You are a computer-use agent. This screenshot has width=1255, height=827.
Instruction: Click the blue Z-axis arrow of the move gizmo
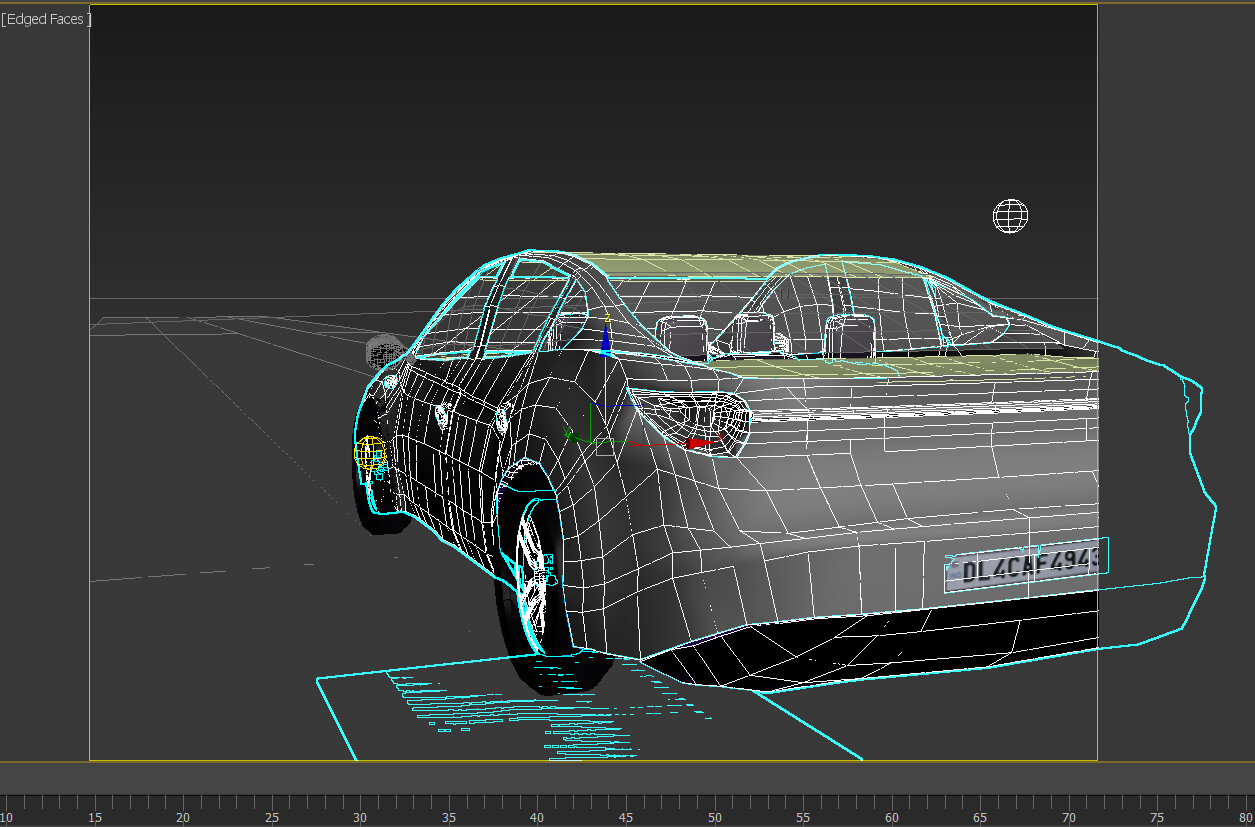[605, 343]
